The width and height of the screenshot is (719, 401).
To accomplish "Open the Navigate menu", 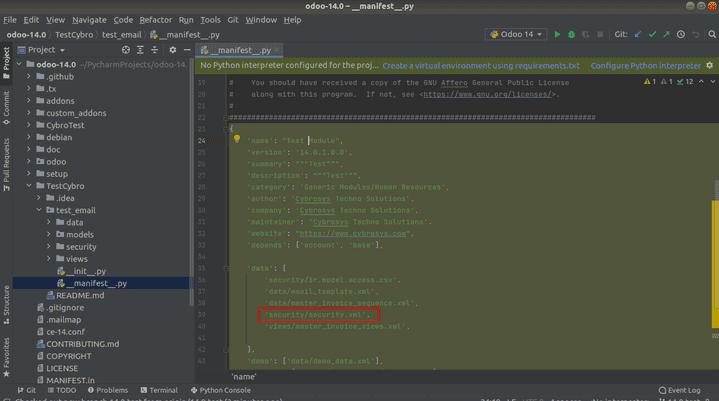I will click(x=89, y=20).
